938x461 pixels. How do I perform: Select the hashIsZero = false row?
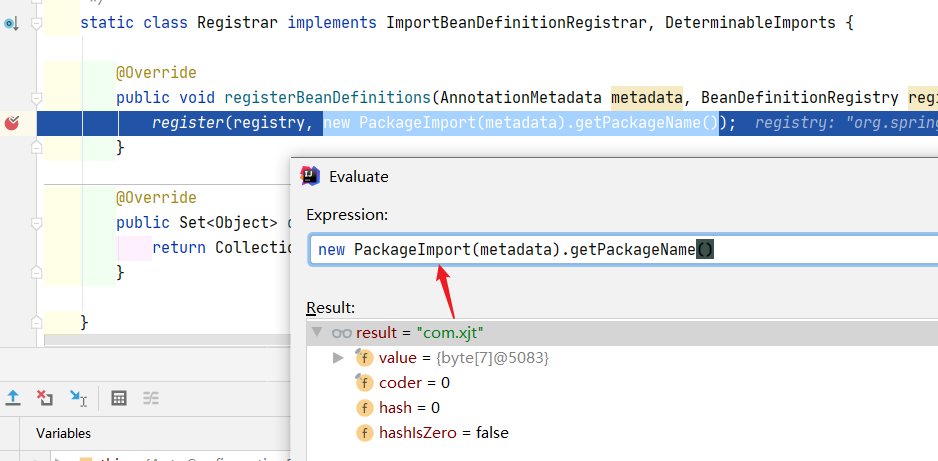[x=443, y=432]
